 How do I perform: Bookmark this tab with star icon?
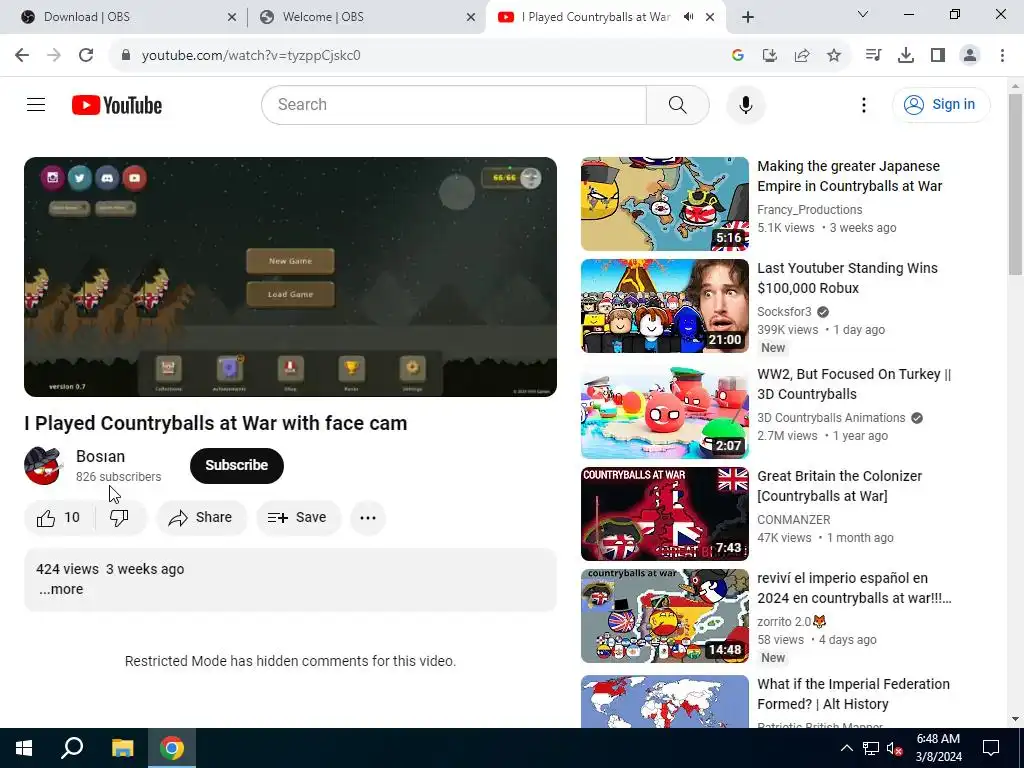[x=834, y=56]
